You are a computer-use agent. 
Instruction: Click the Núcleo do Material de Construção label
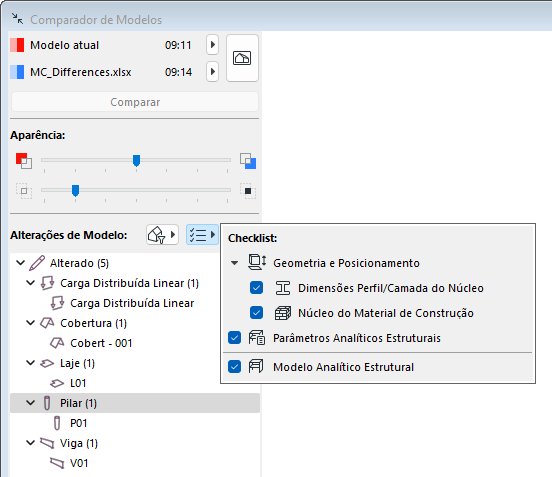386,313
